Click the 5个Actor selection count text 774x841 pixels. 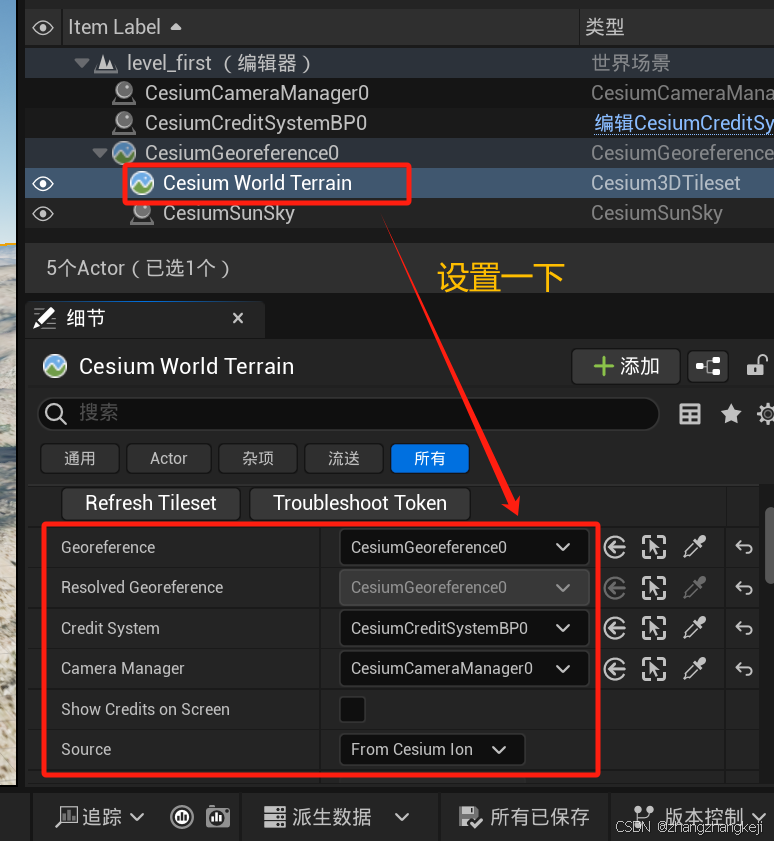pos(138,268)
